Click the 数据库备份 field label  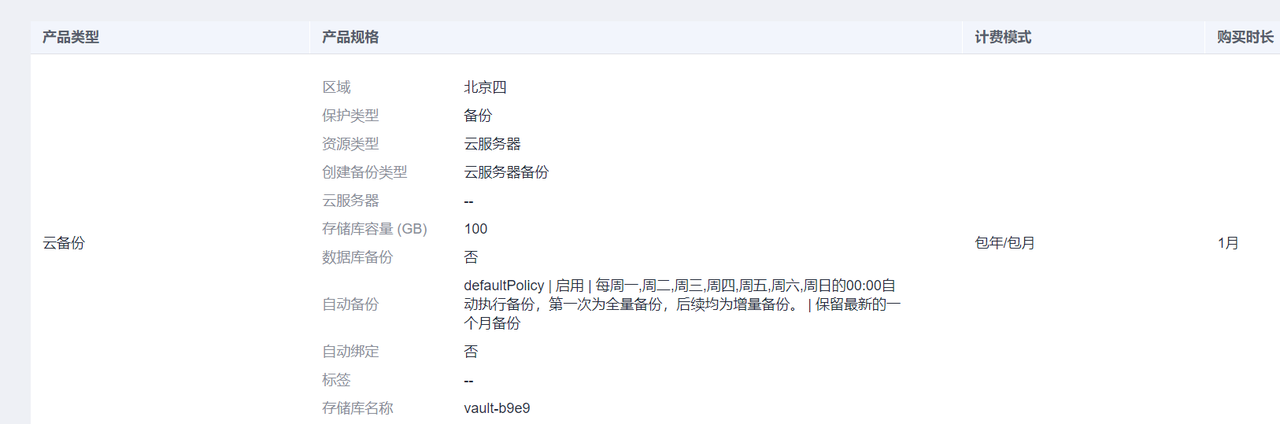point(357,257)
